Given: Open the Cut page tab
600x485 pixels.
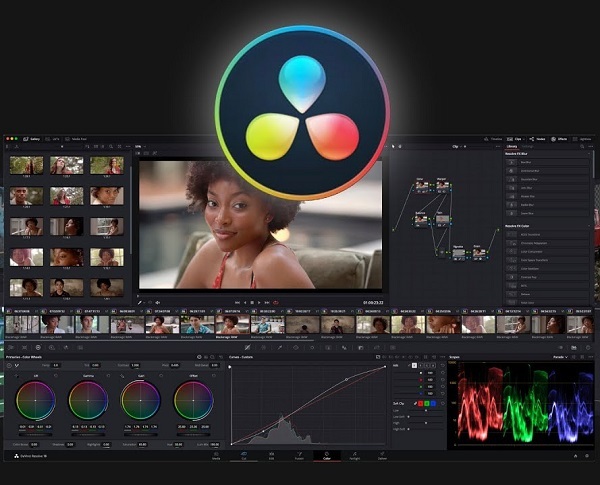Looking at the screenshot, I should tap(244, 456).
